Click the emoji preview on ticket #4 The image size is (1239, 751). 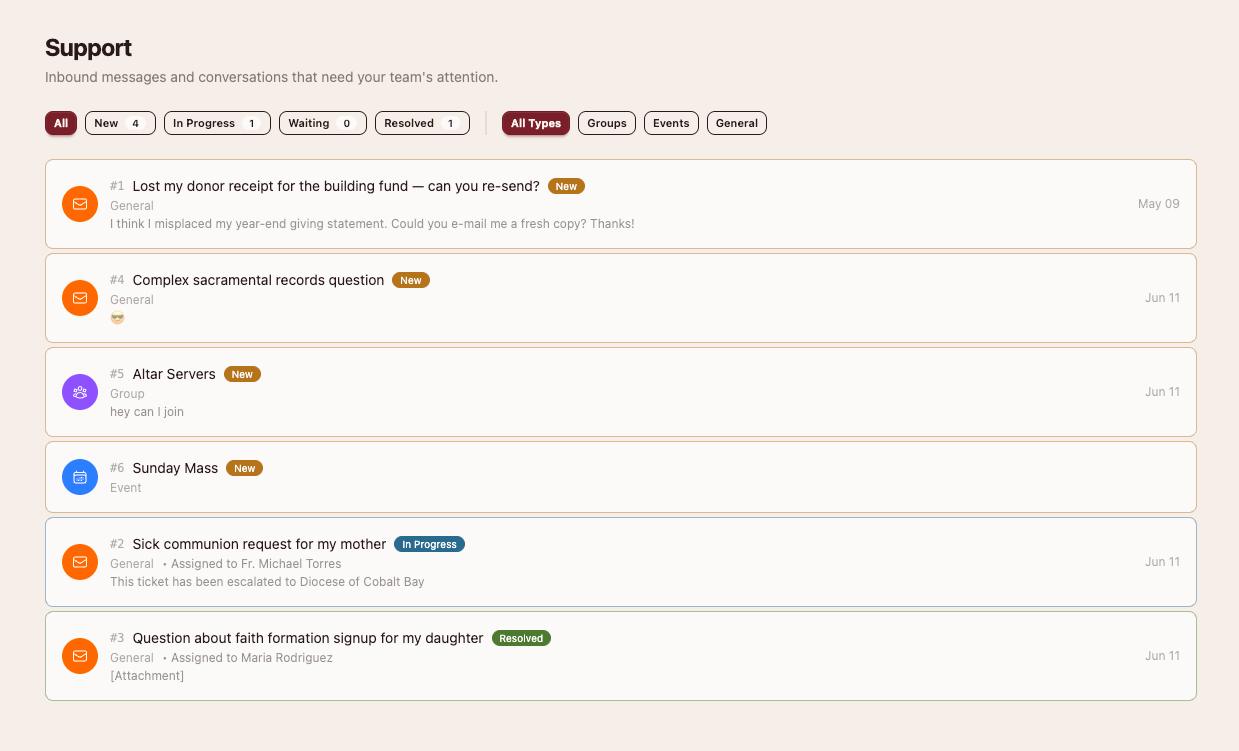(x=118, y=318)
